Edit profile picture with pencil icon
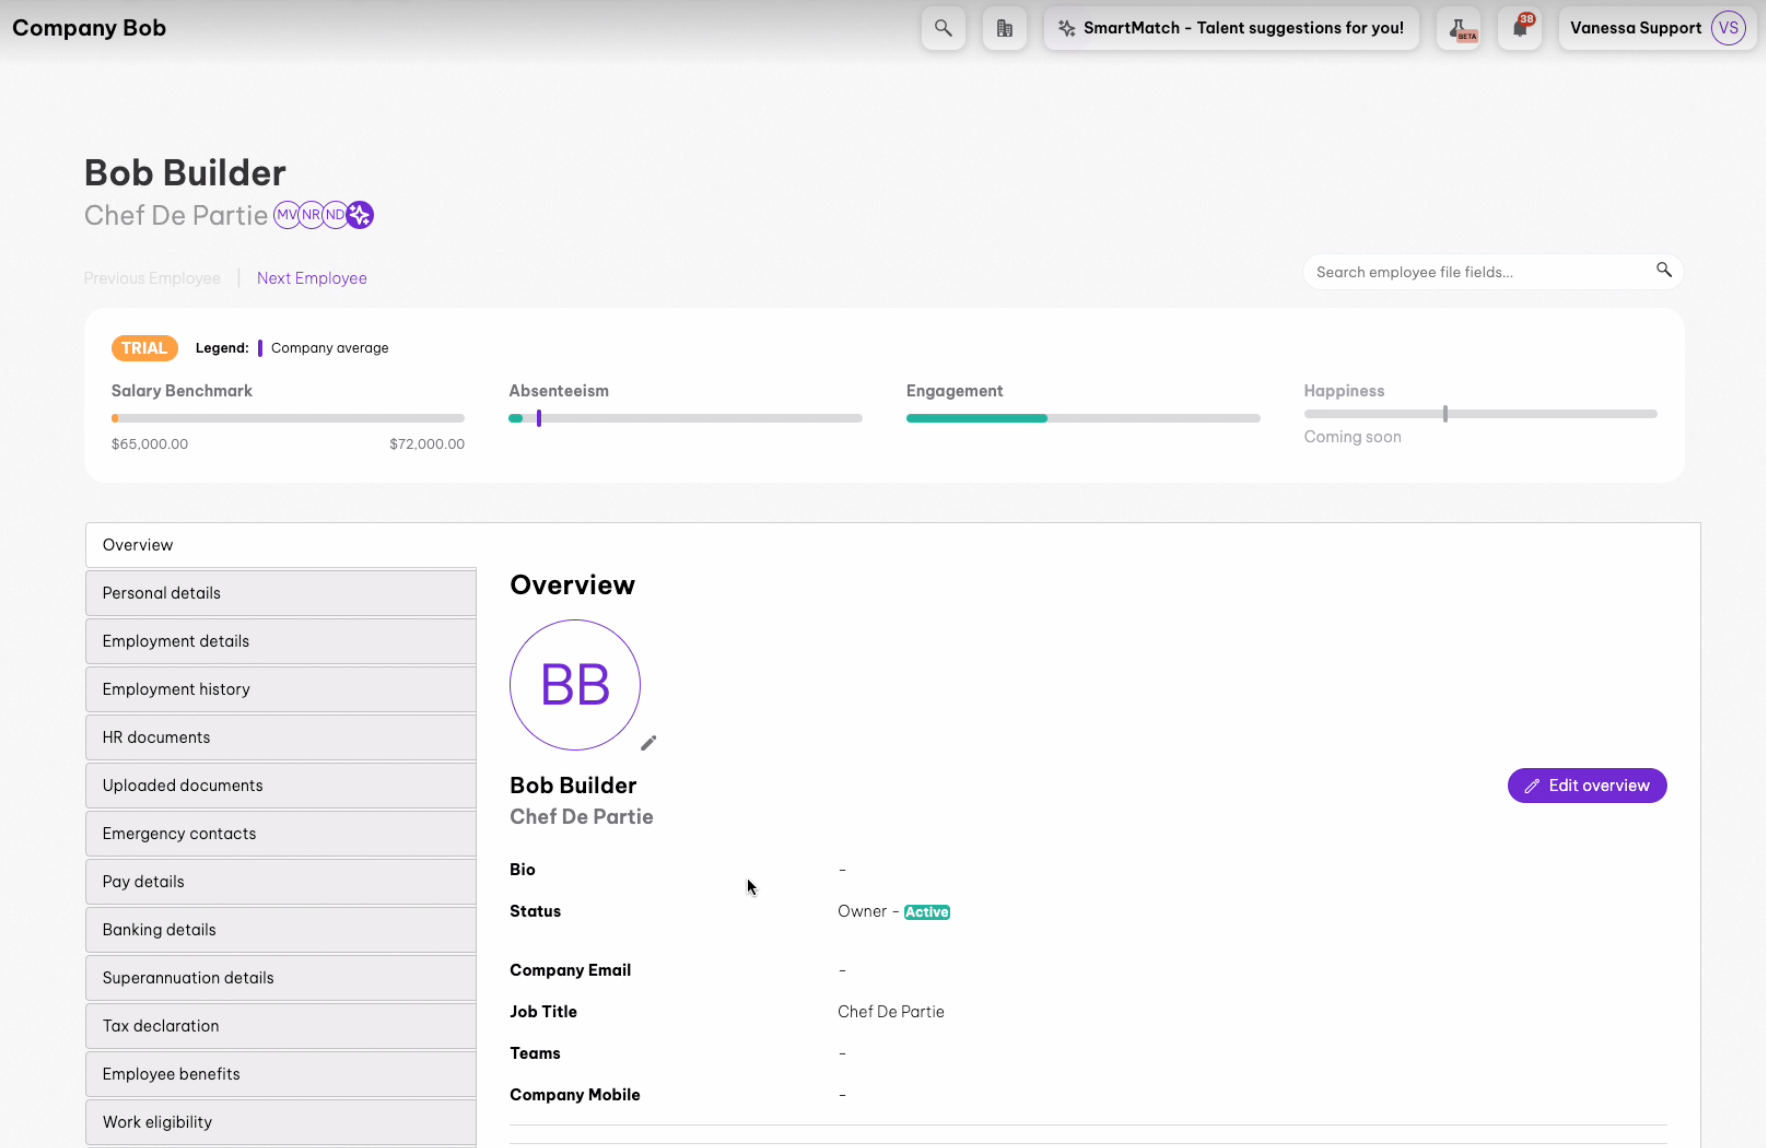 tap(648, 743)
